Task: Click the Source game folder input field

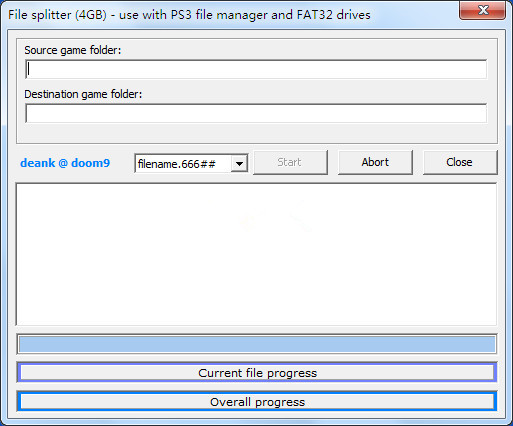Action: point(256,69)
